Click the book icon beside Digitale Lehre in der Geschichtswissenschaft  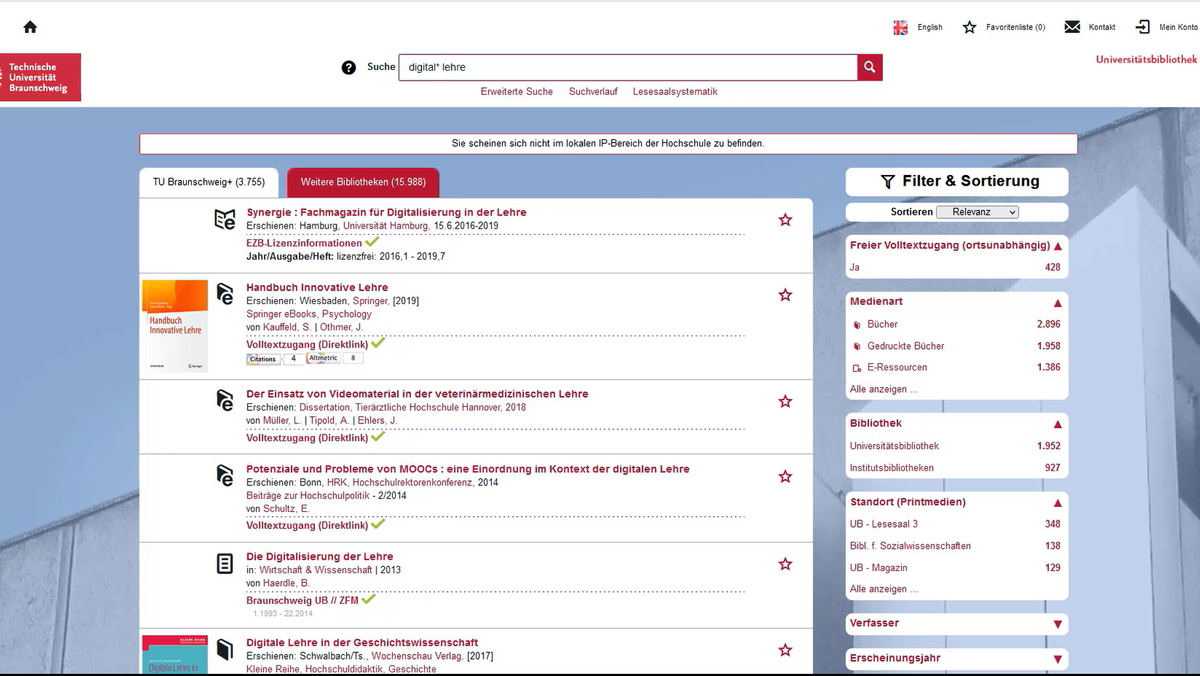225,649
